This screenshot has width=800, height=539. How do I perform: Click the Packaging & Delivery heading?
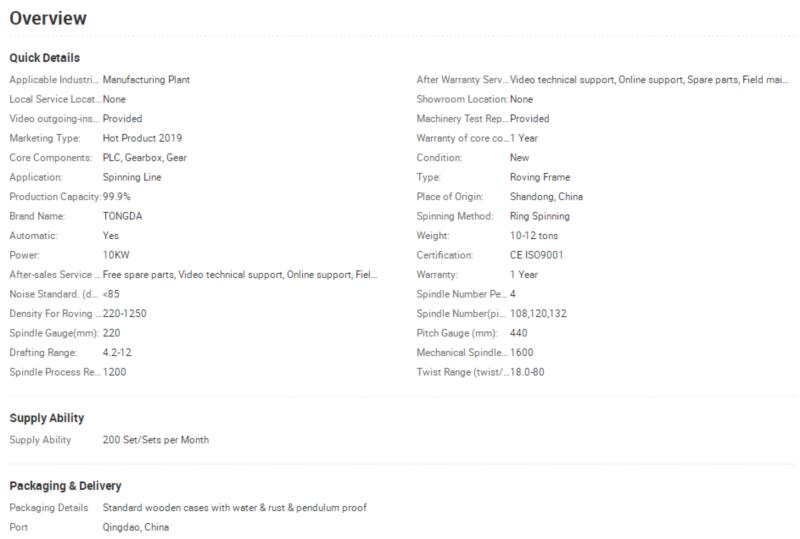coord(65,486)
